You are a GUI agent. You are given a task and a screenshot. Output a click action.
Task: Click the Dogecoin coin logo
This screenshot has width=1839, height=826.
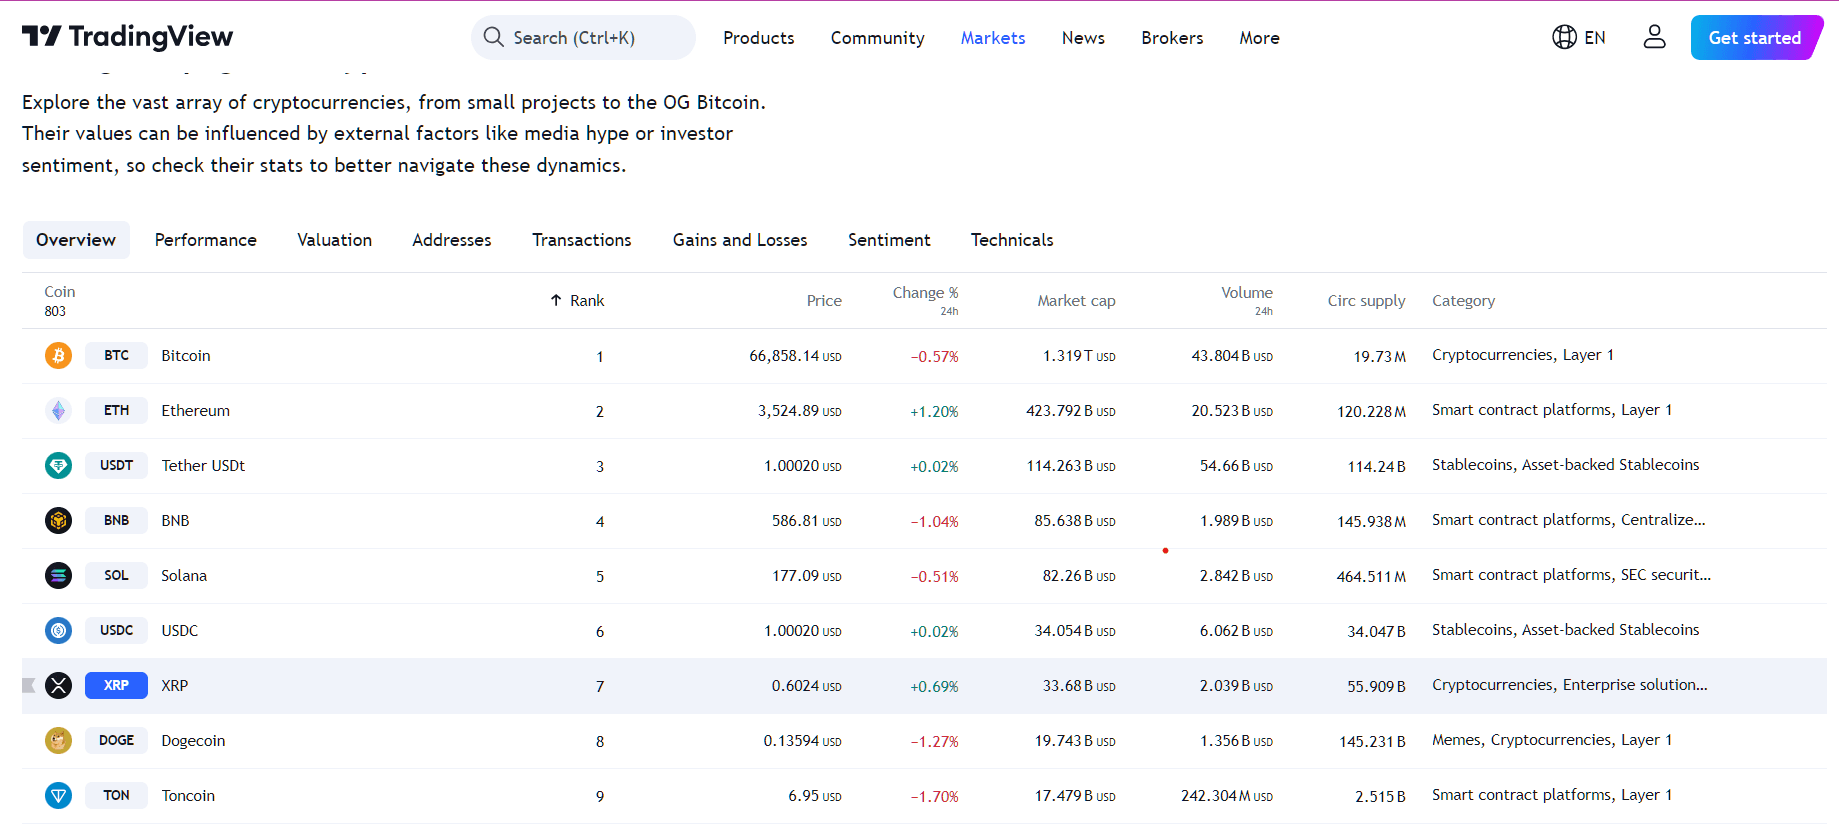click(59, 741)
